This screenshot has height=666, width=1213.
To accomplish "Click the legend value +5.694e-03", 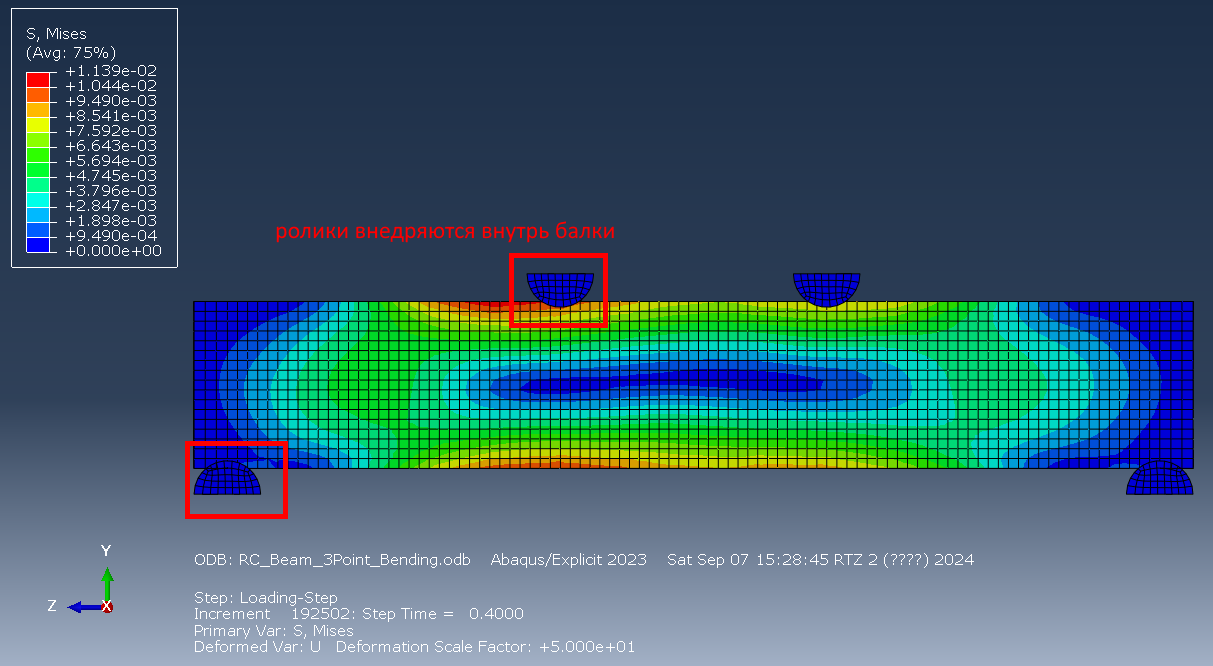I will (x=111, y=161).
